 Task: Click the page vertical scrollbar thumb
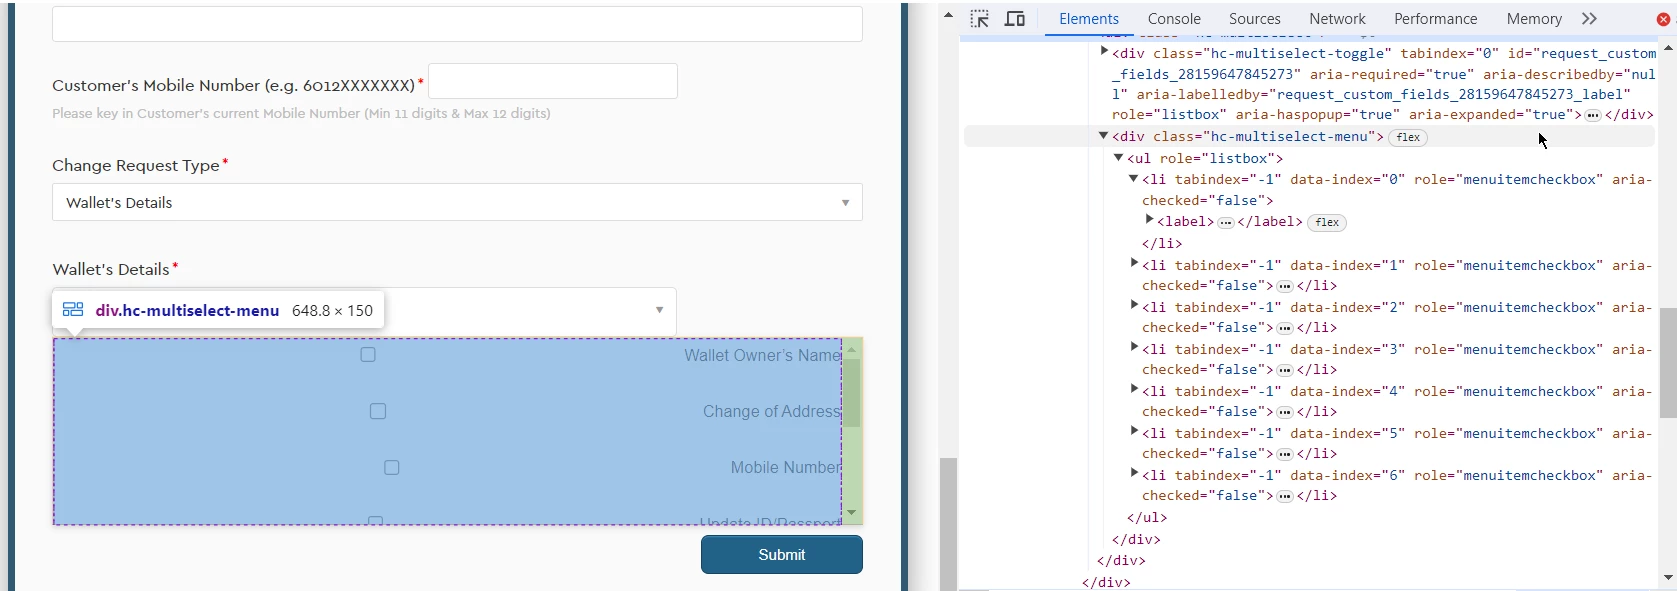[x=948, y=524]
